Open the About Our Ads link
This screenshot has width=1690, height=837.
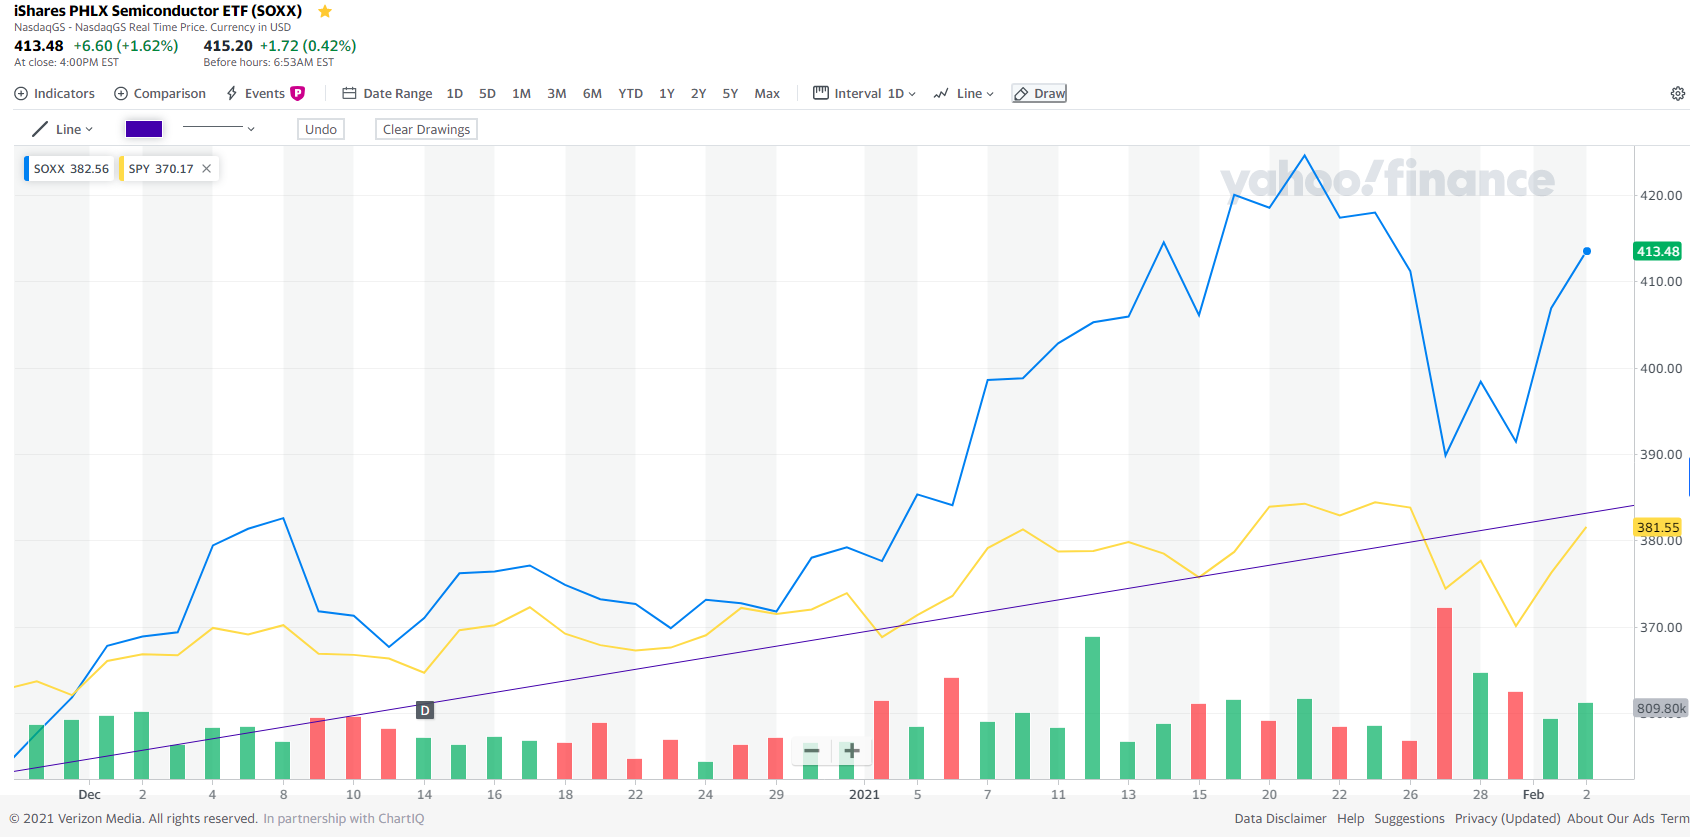click(1610, 818)
